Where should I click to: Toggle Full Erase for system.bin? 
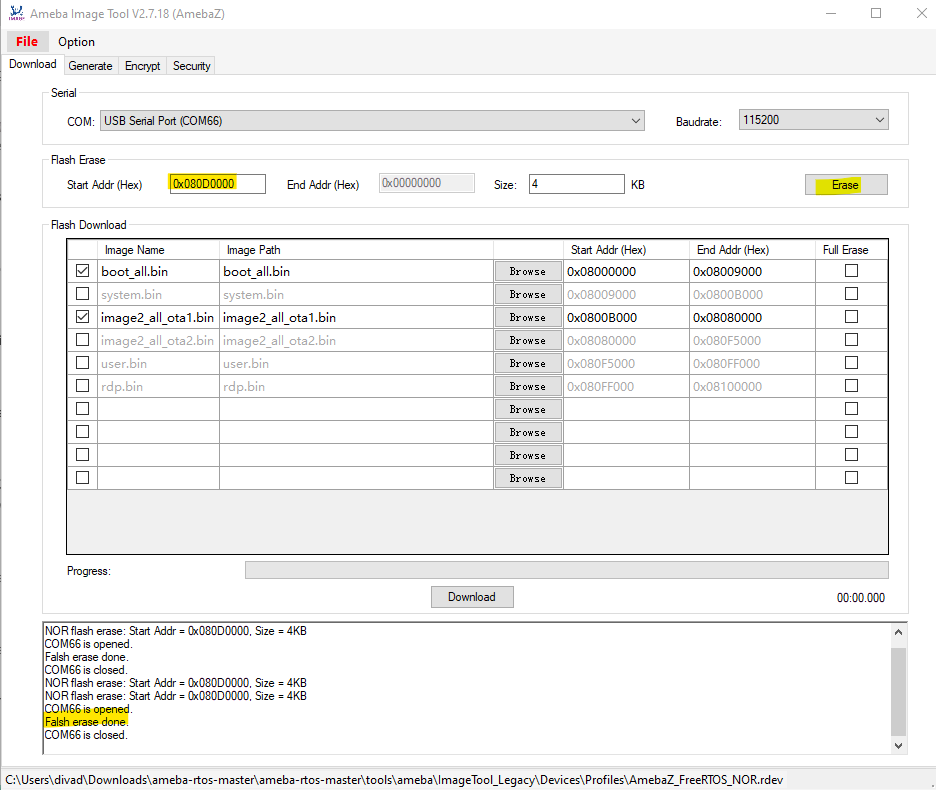(x=851, y=294)
